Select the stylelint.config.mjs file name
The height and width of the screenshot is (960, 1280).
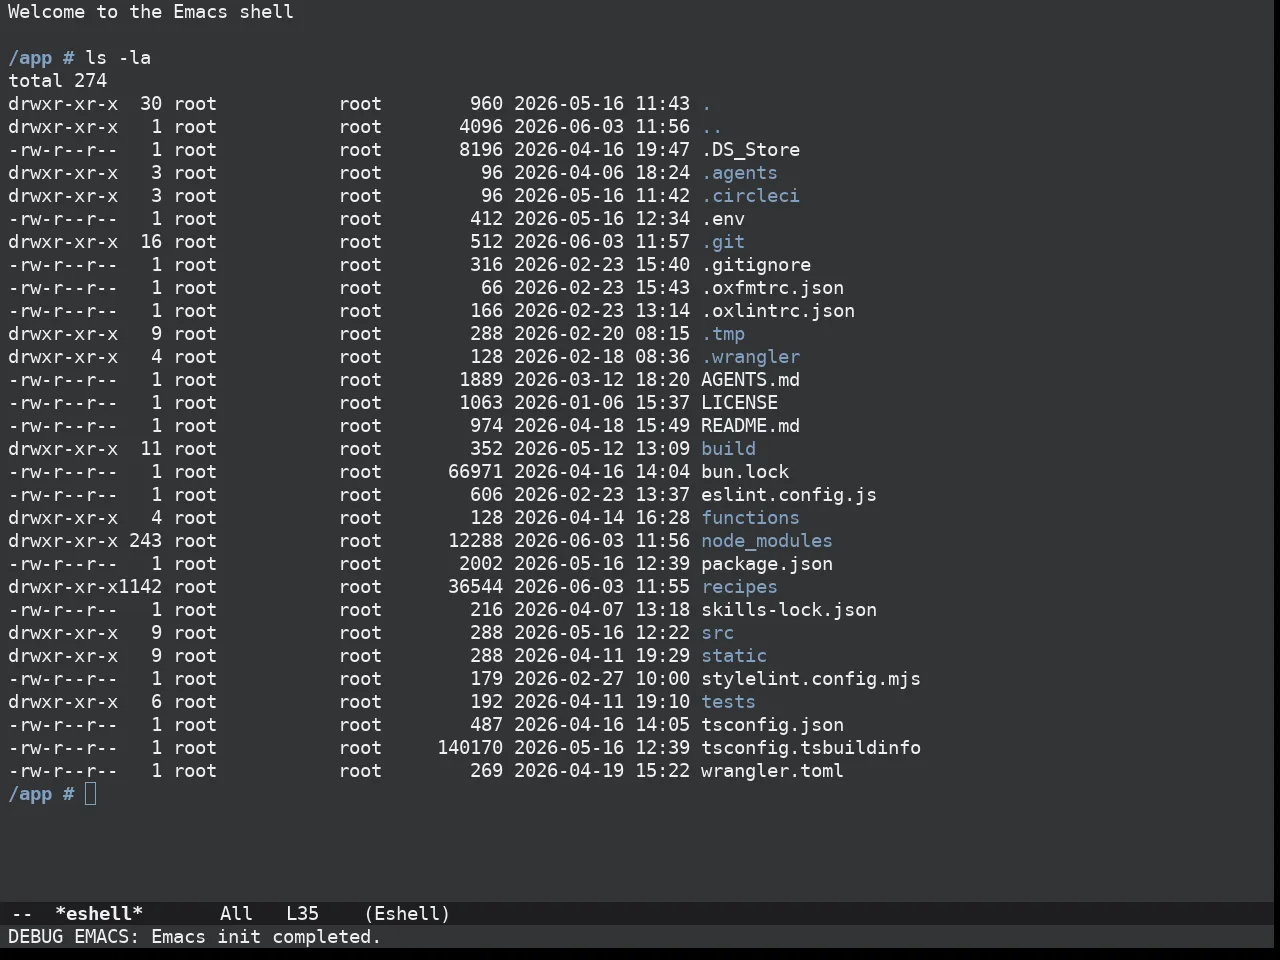pyautogui.click(x=811, y=679)
